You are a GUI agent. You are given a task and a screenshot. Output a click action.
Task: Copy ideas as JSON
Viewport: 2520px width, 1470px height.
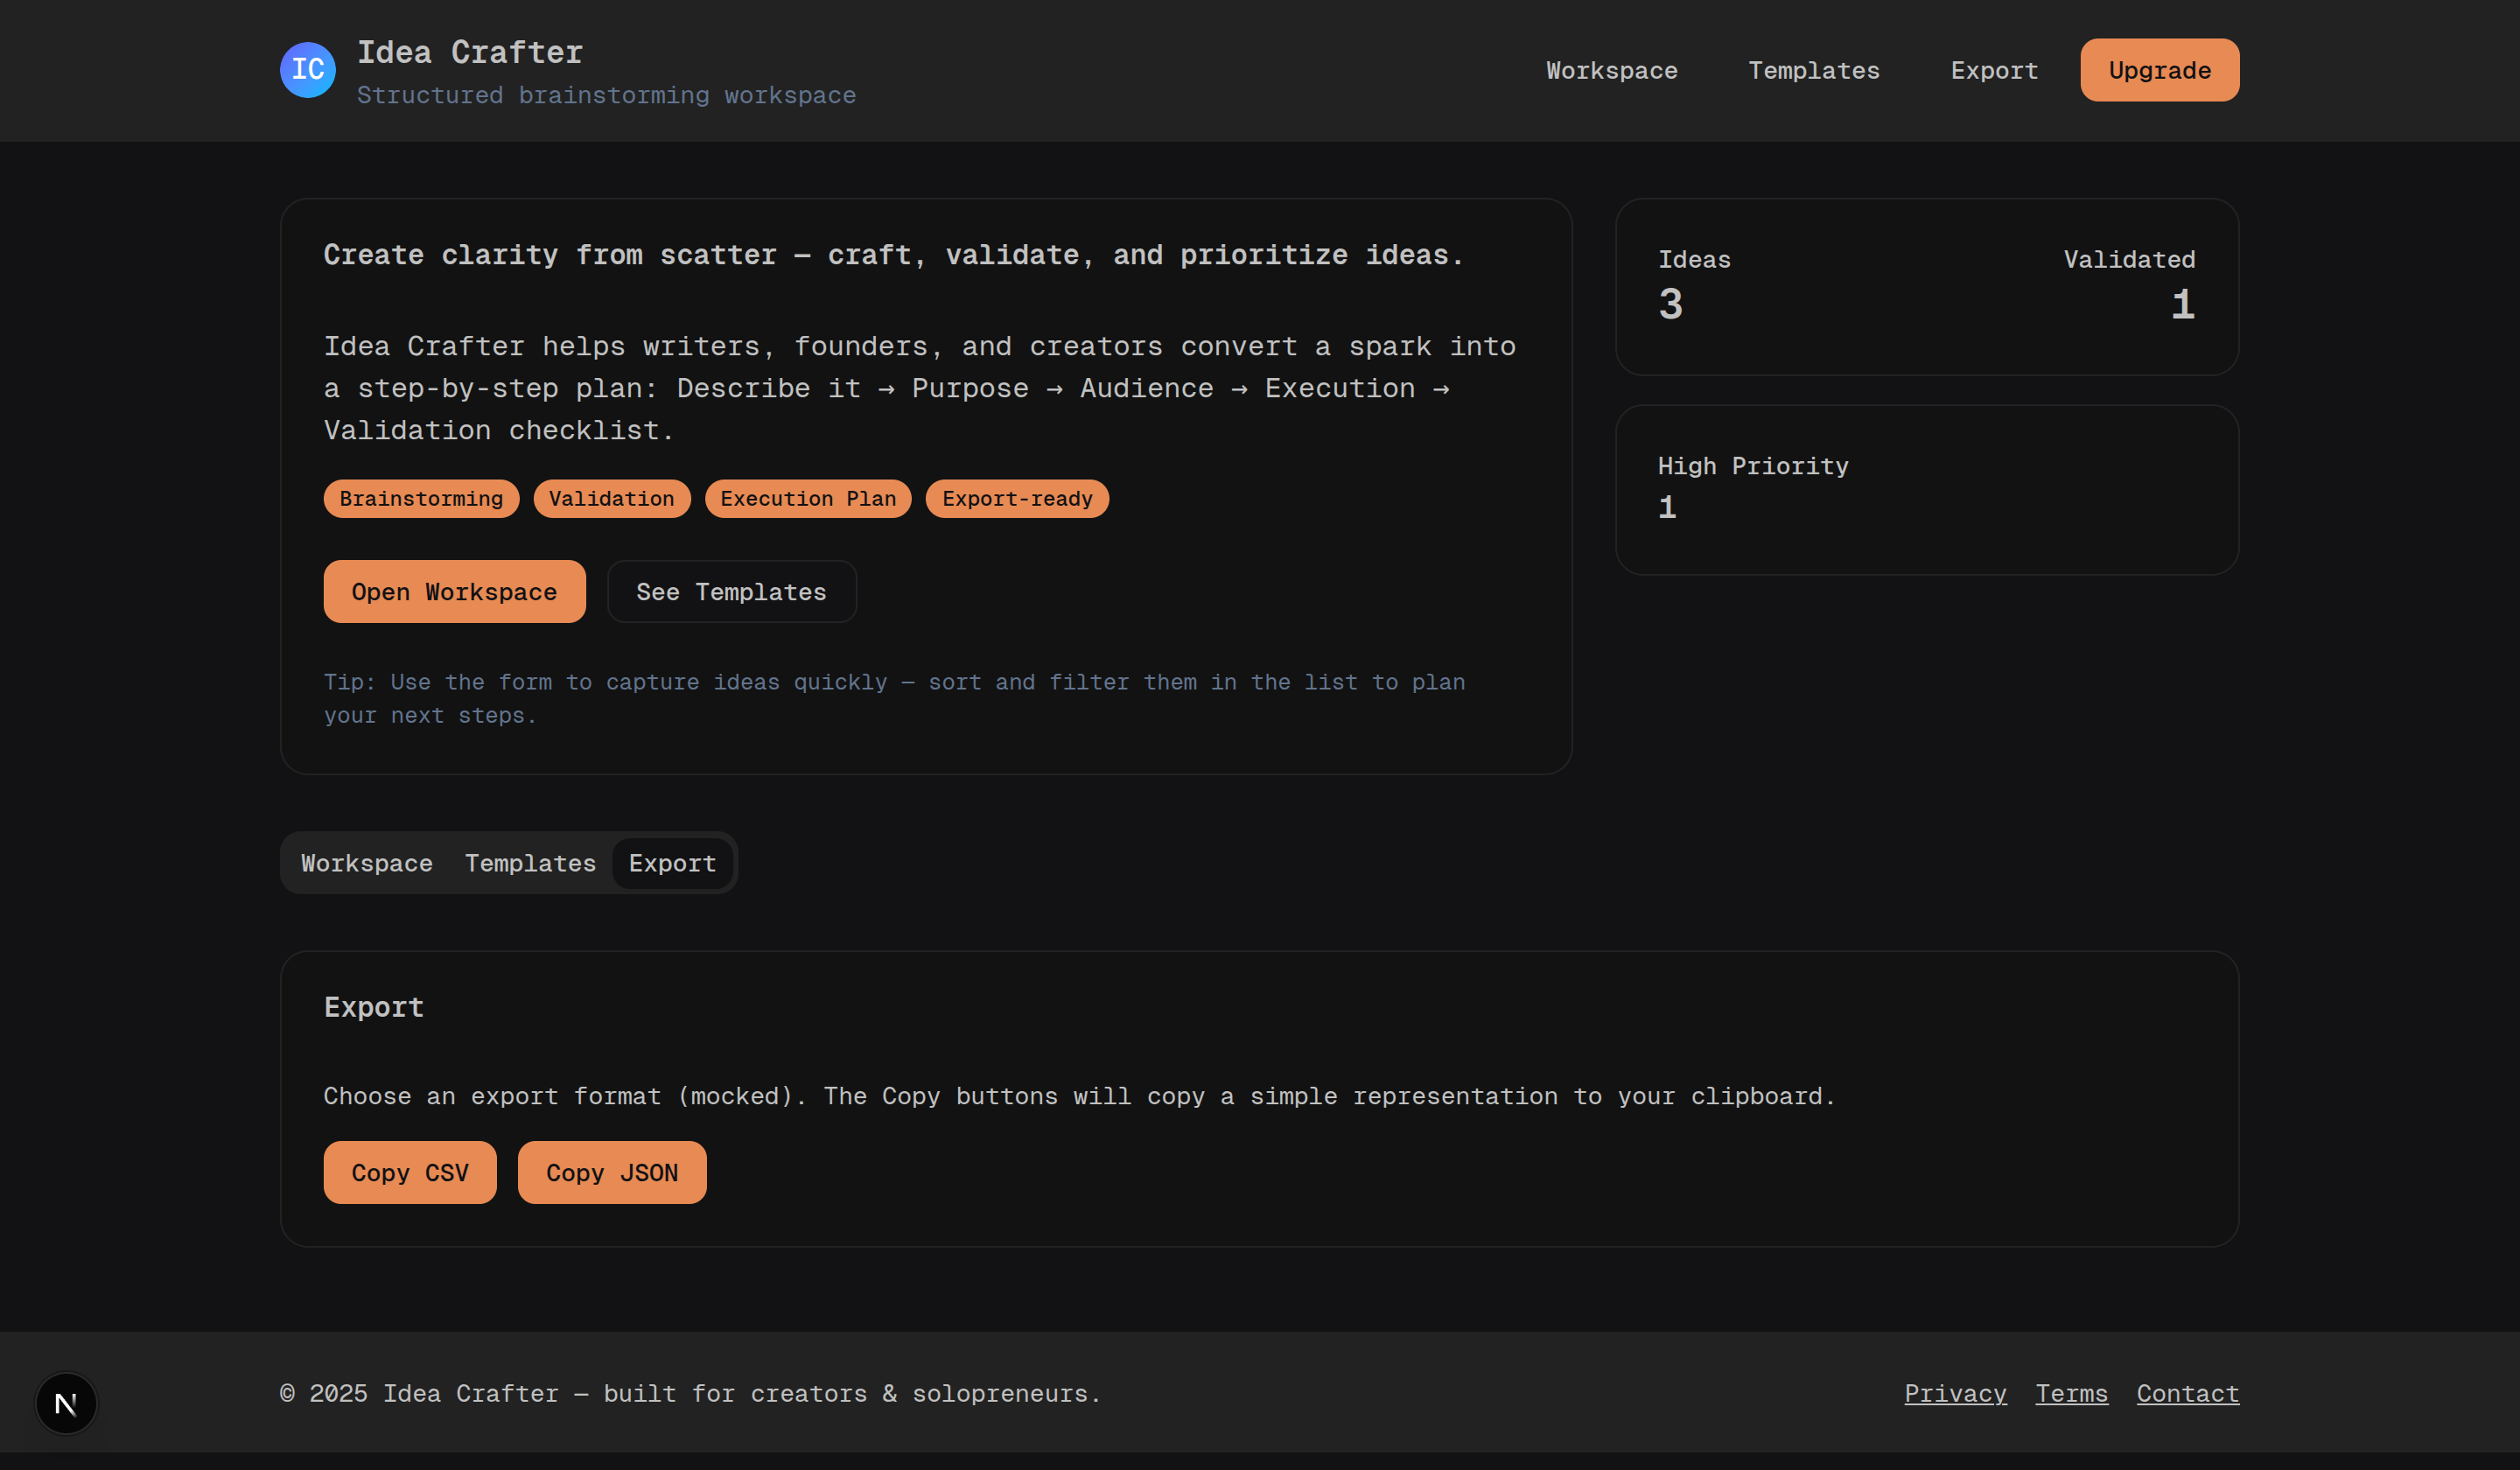coord(611,1172)
